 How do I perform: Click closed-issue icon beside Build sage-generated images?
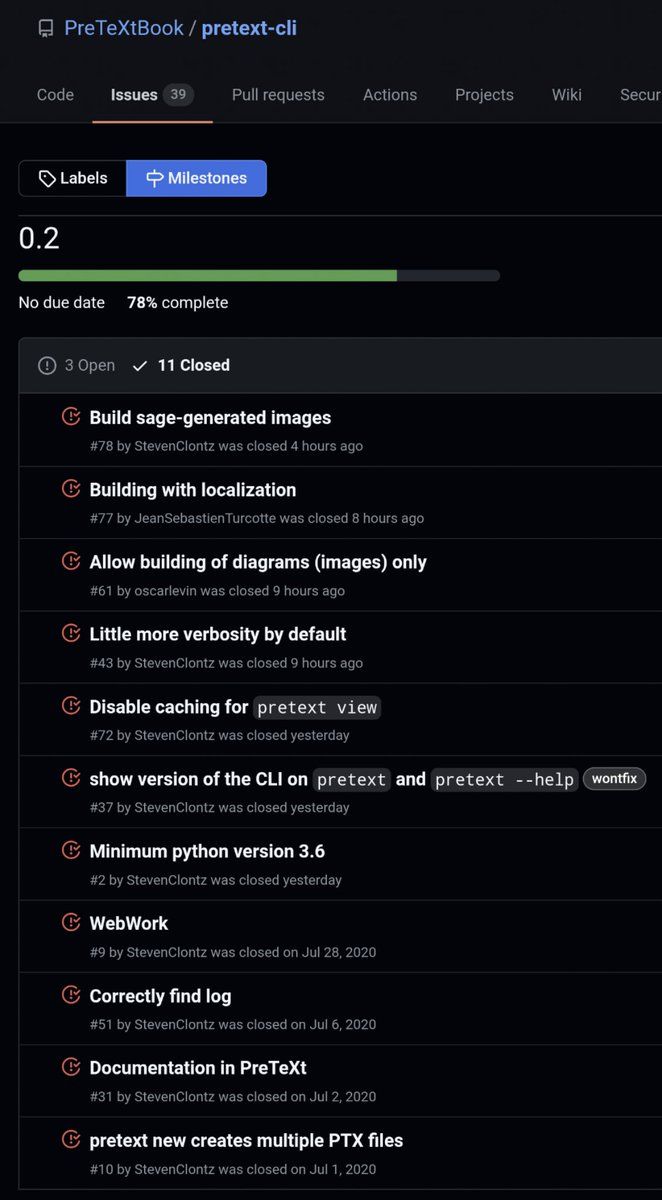71,416
